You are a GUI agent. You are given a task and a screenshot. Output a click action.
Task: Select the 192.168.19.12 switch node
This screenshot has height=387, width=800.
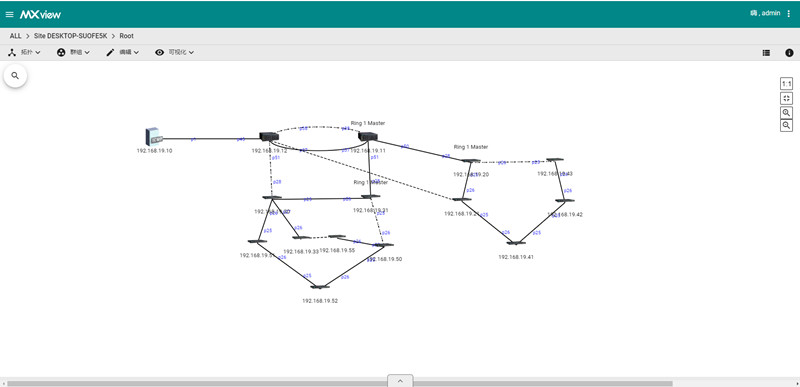pos(269,136)
